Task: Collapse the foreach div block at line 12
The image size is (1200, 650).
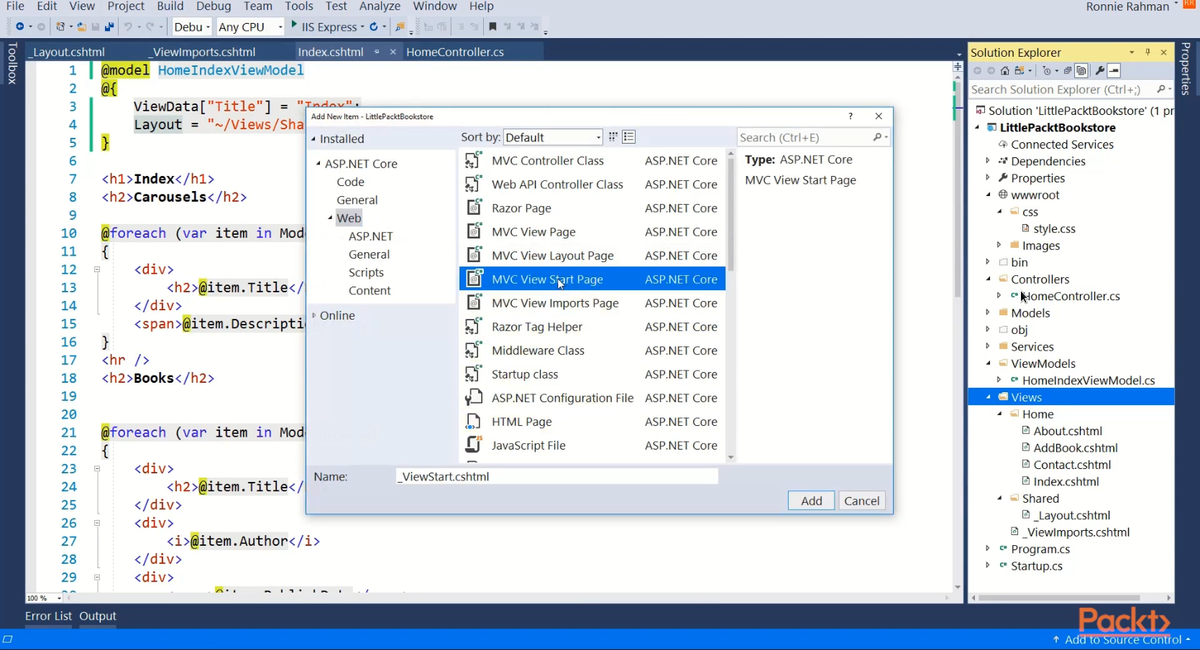Action: (x=97, y=270)
